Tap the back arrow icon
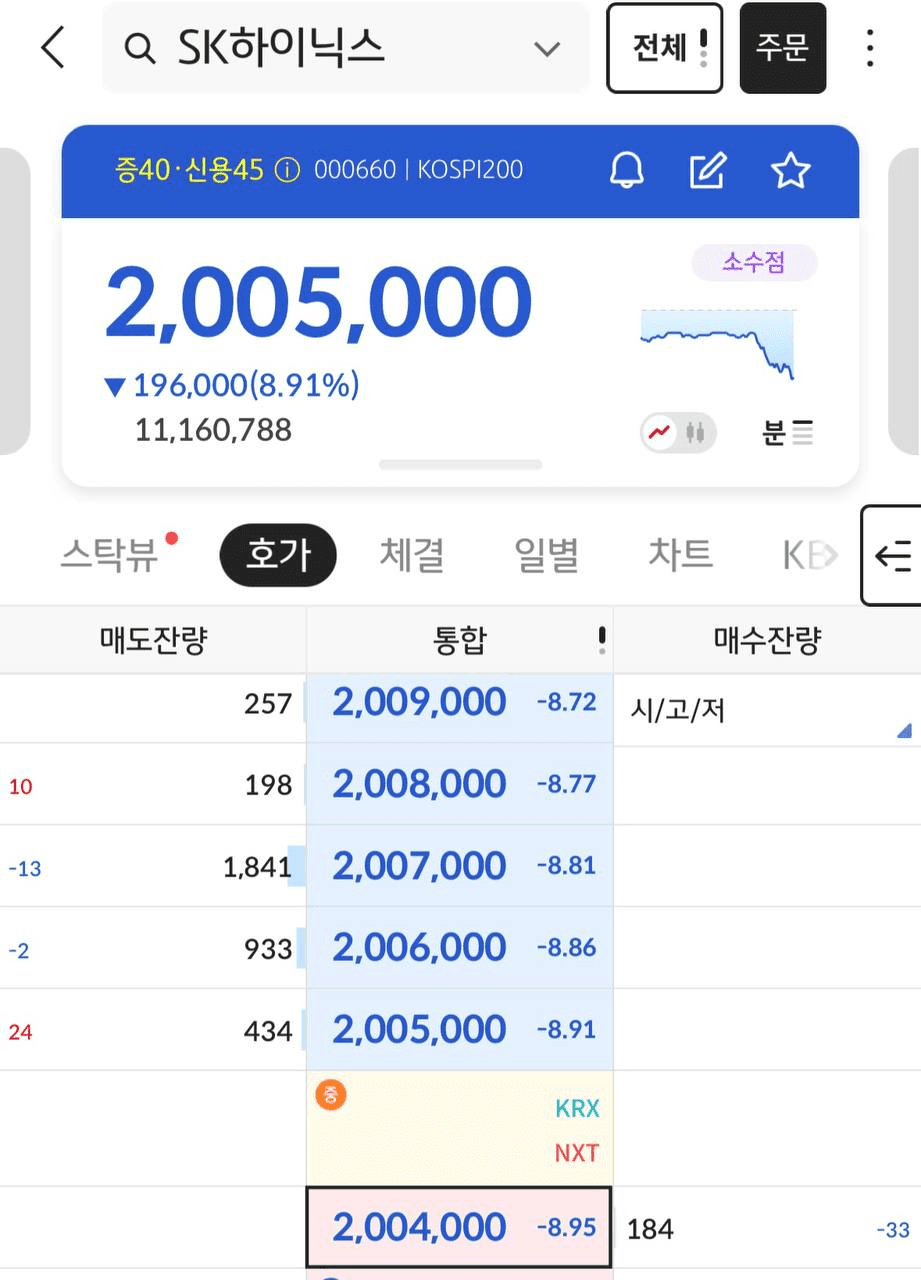 [53, 47]
